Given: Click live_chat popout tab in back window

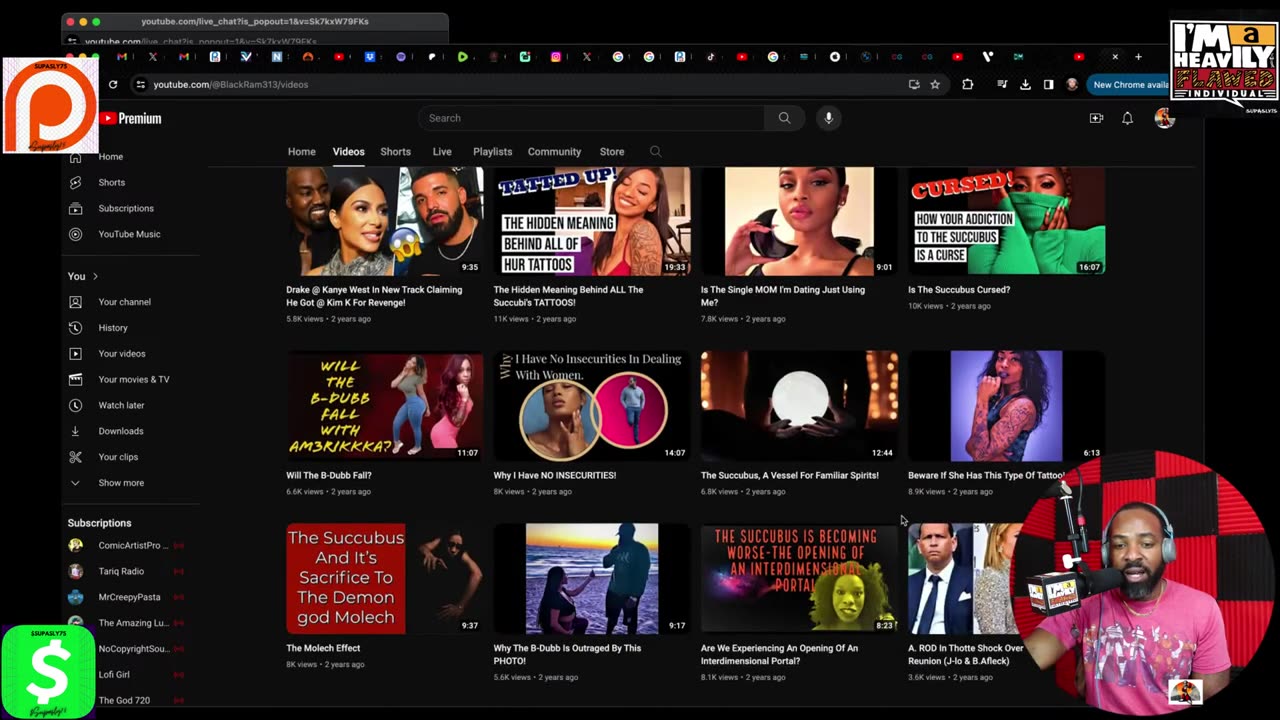Looking at the screenshot, I should click(x=254, y=21).
